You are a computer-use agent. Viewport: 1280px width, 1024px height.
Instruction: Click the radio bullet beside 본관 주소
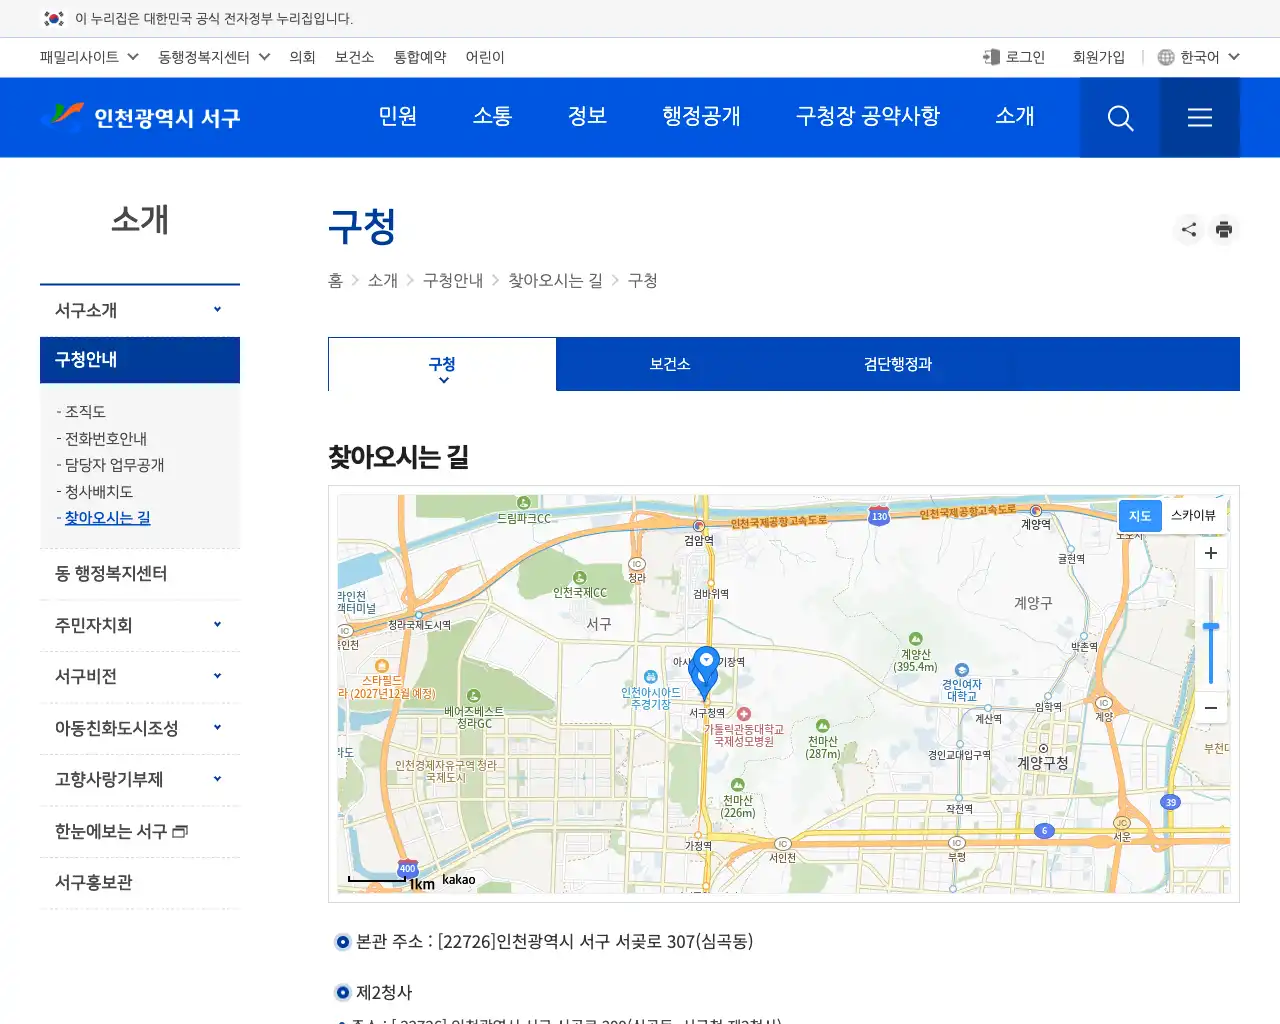[x=342, y=941]
